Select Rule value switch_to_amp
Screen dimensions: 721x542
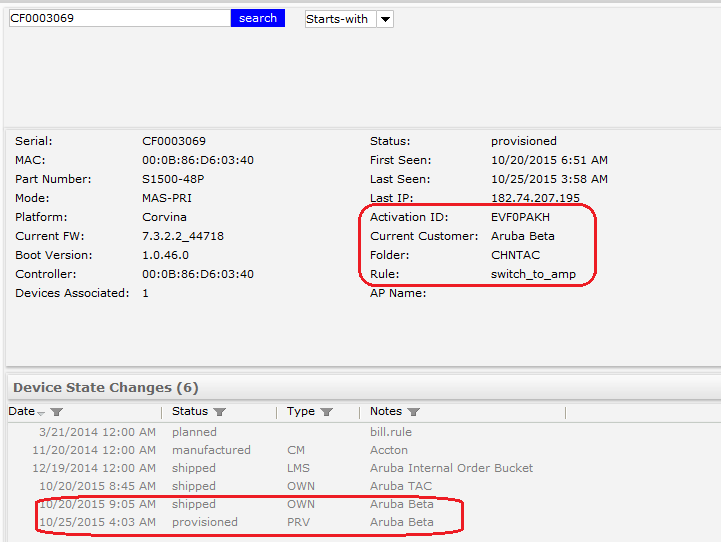point(533,274)
